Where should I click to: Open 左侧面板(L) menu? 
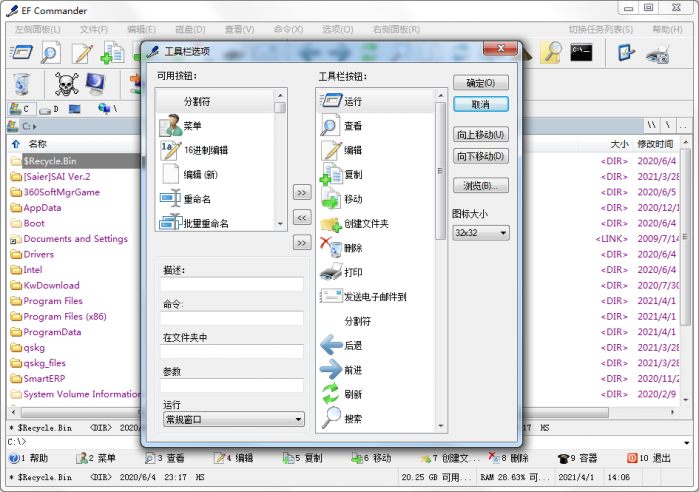37,29
